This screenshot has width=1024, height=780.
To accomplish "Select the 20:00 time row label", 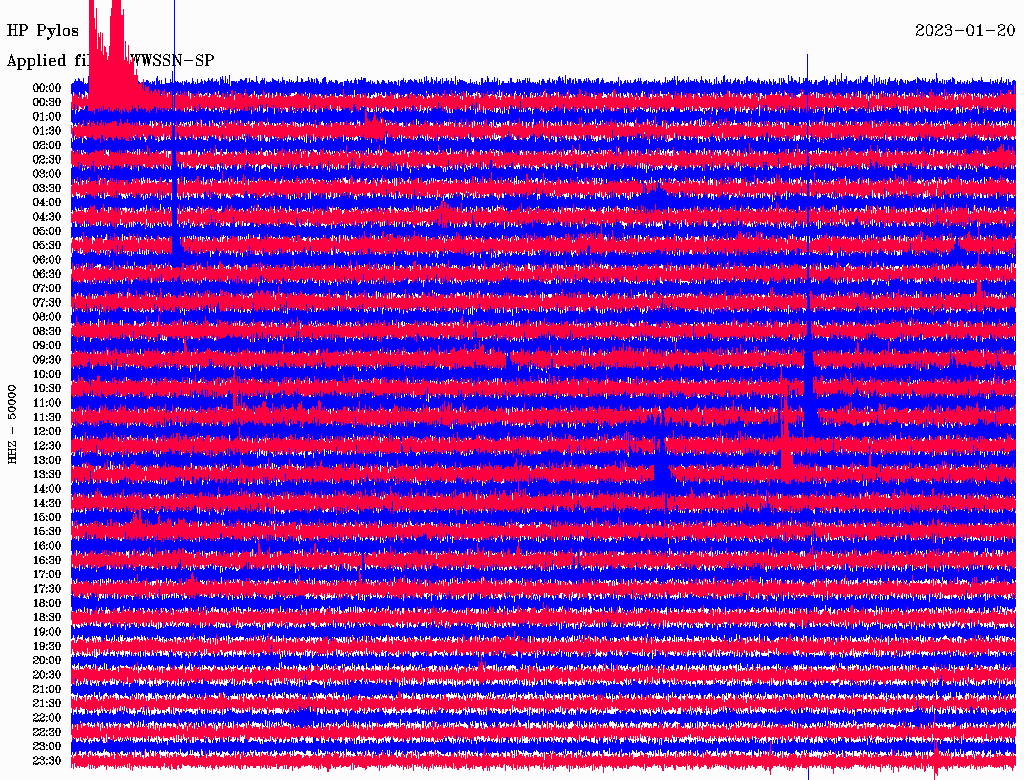I will 47,660.
